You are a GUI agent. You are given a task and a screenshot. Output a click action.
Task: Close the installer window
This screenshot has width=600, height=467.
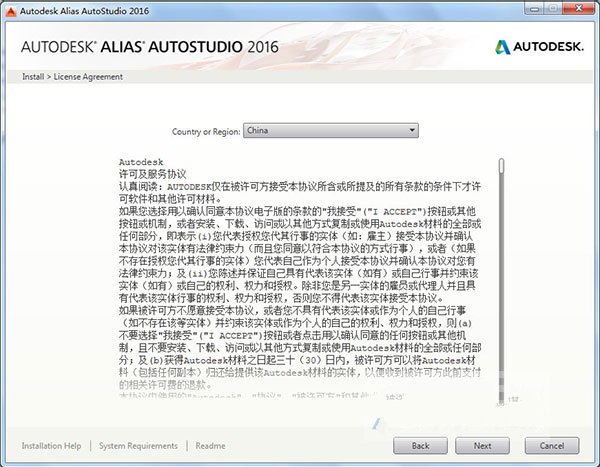pos(579,8)
